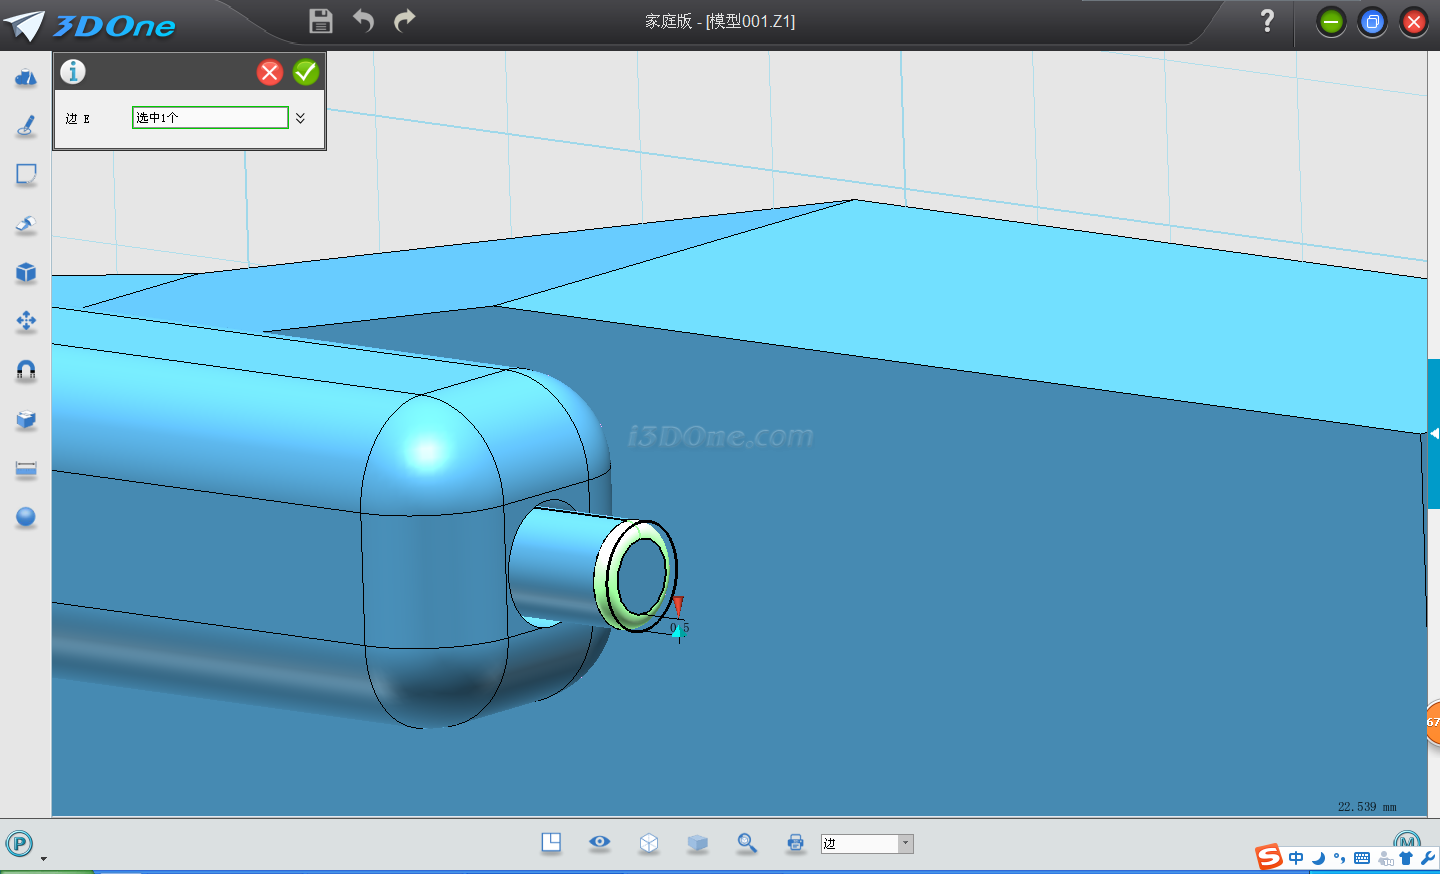Click the magnet auto-snap tool
This screenshot has width=1440, height=874.
26,370
